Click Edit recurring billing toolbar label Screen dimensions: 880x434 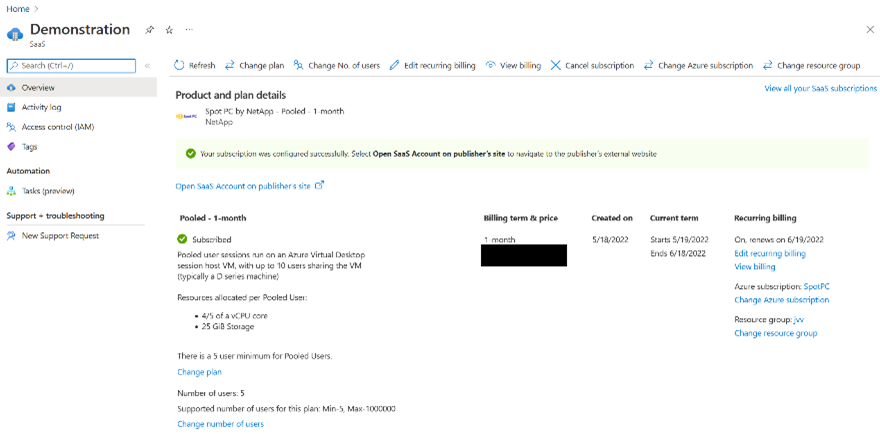point(440,66)
